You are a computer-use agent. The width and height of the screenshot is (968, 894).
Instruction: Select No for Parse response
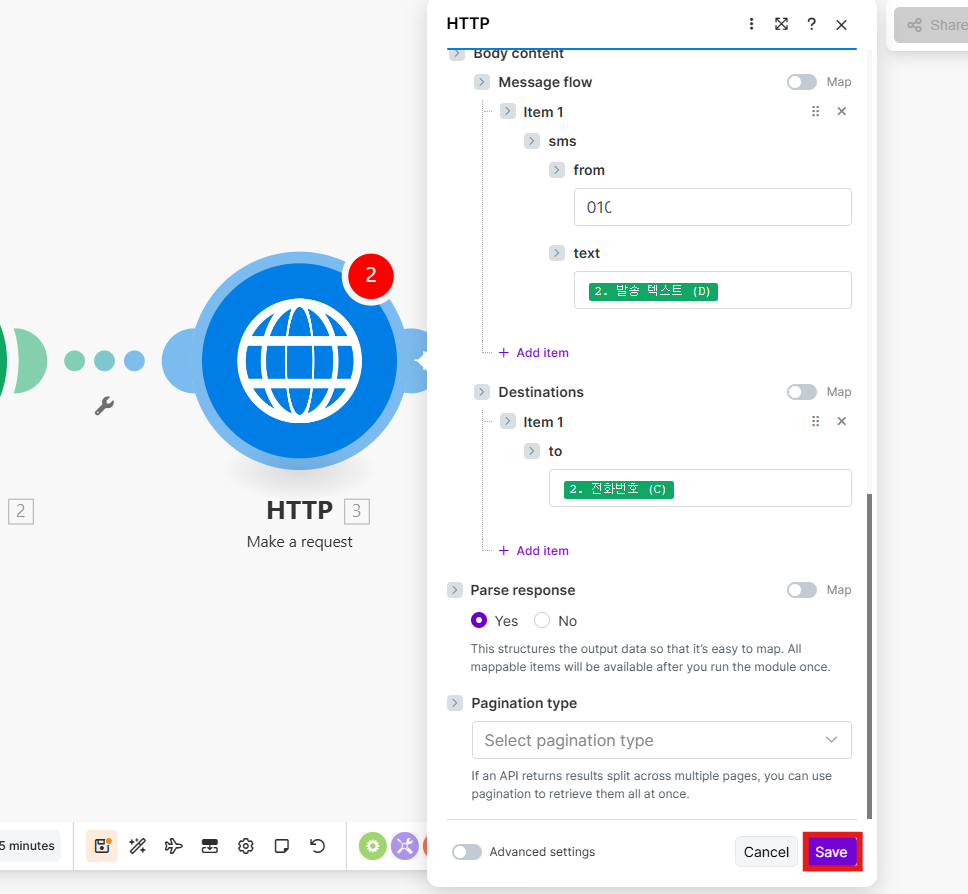coord(542,621)
